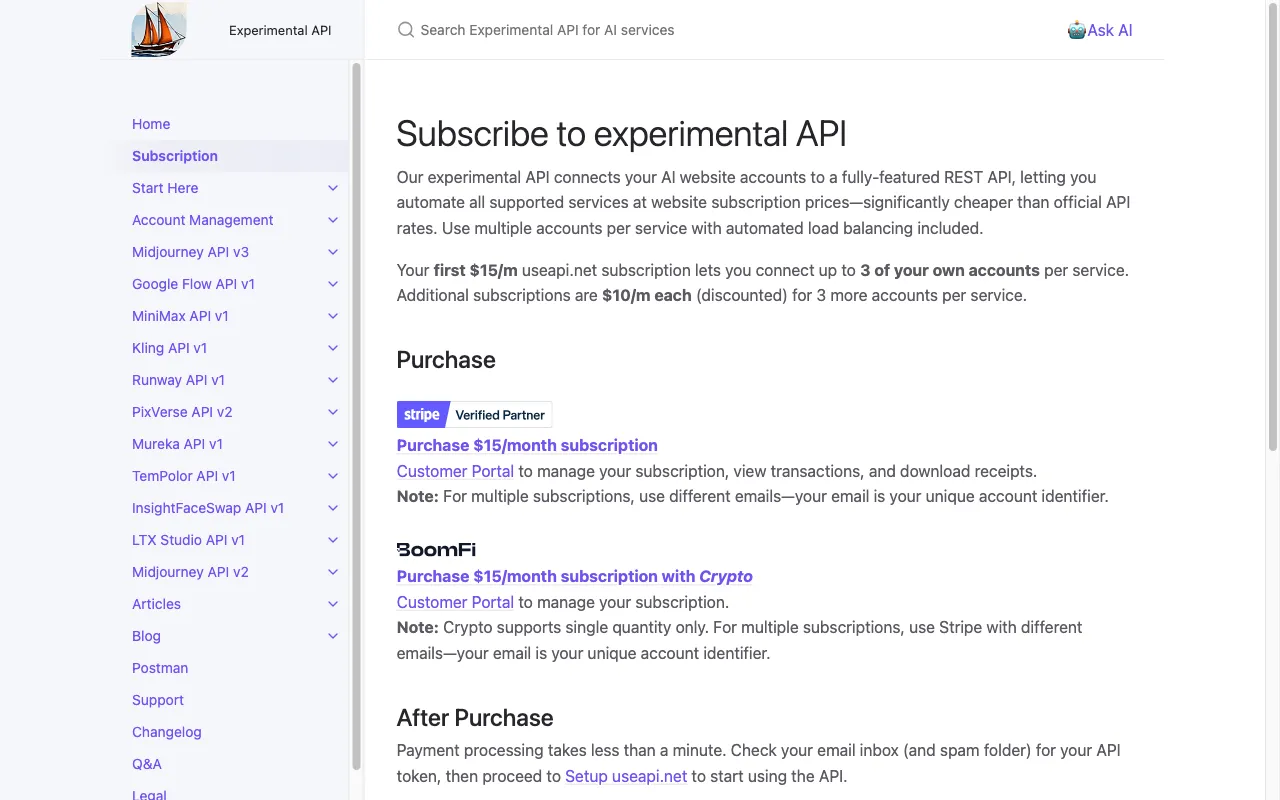This screenshot has width=1280, height=800.
Task: Open Runway API v1 sidebar link
Action: tap(178, 380)
